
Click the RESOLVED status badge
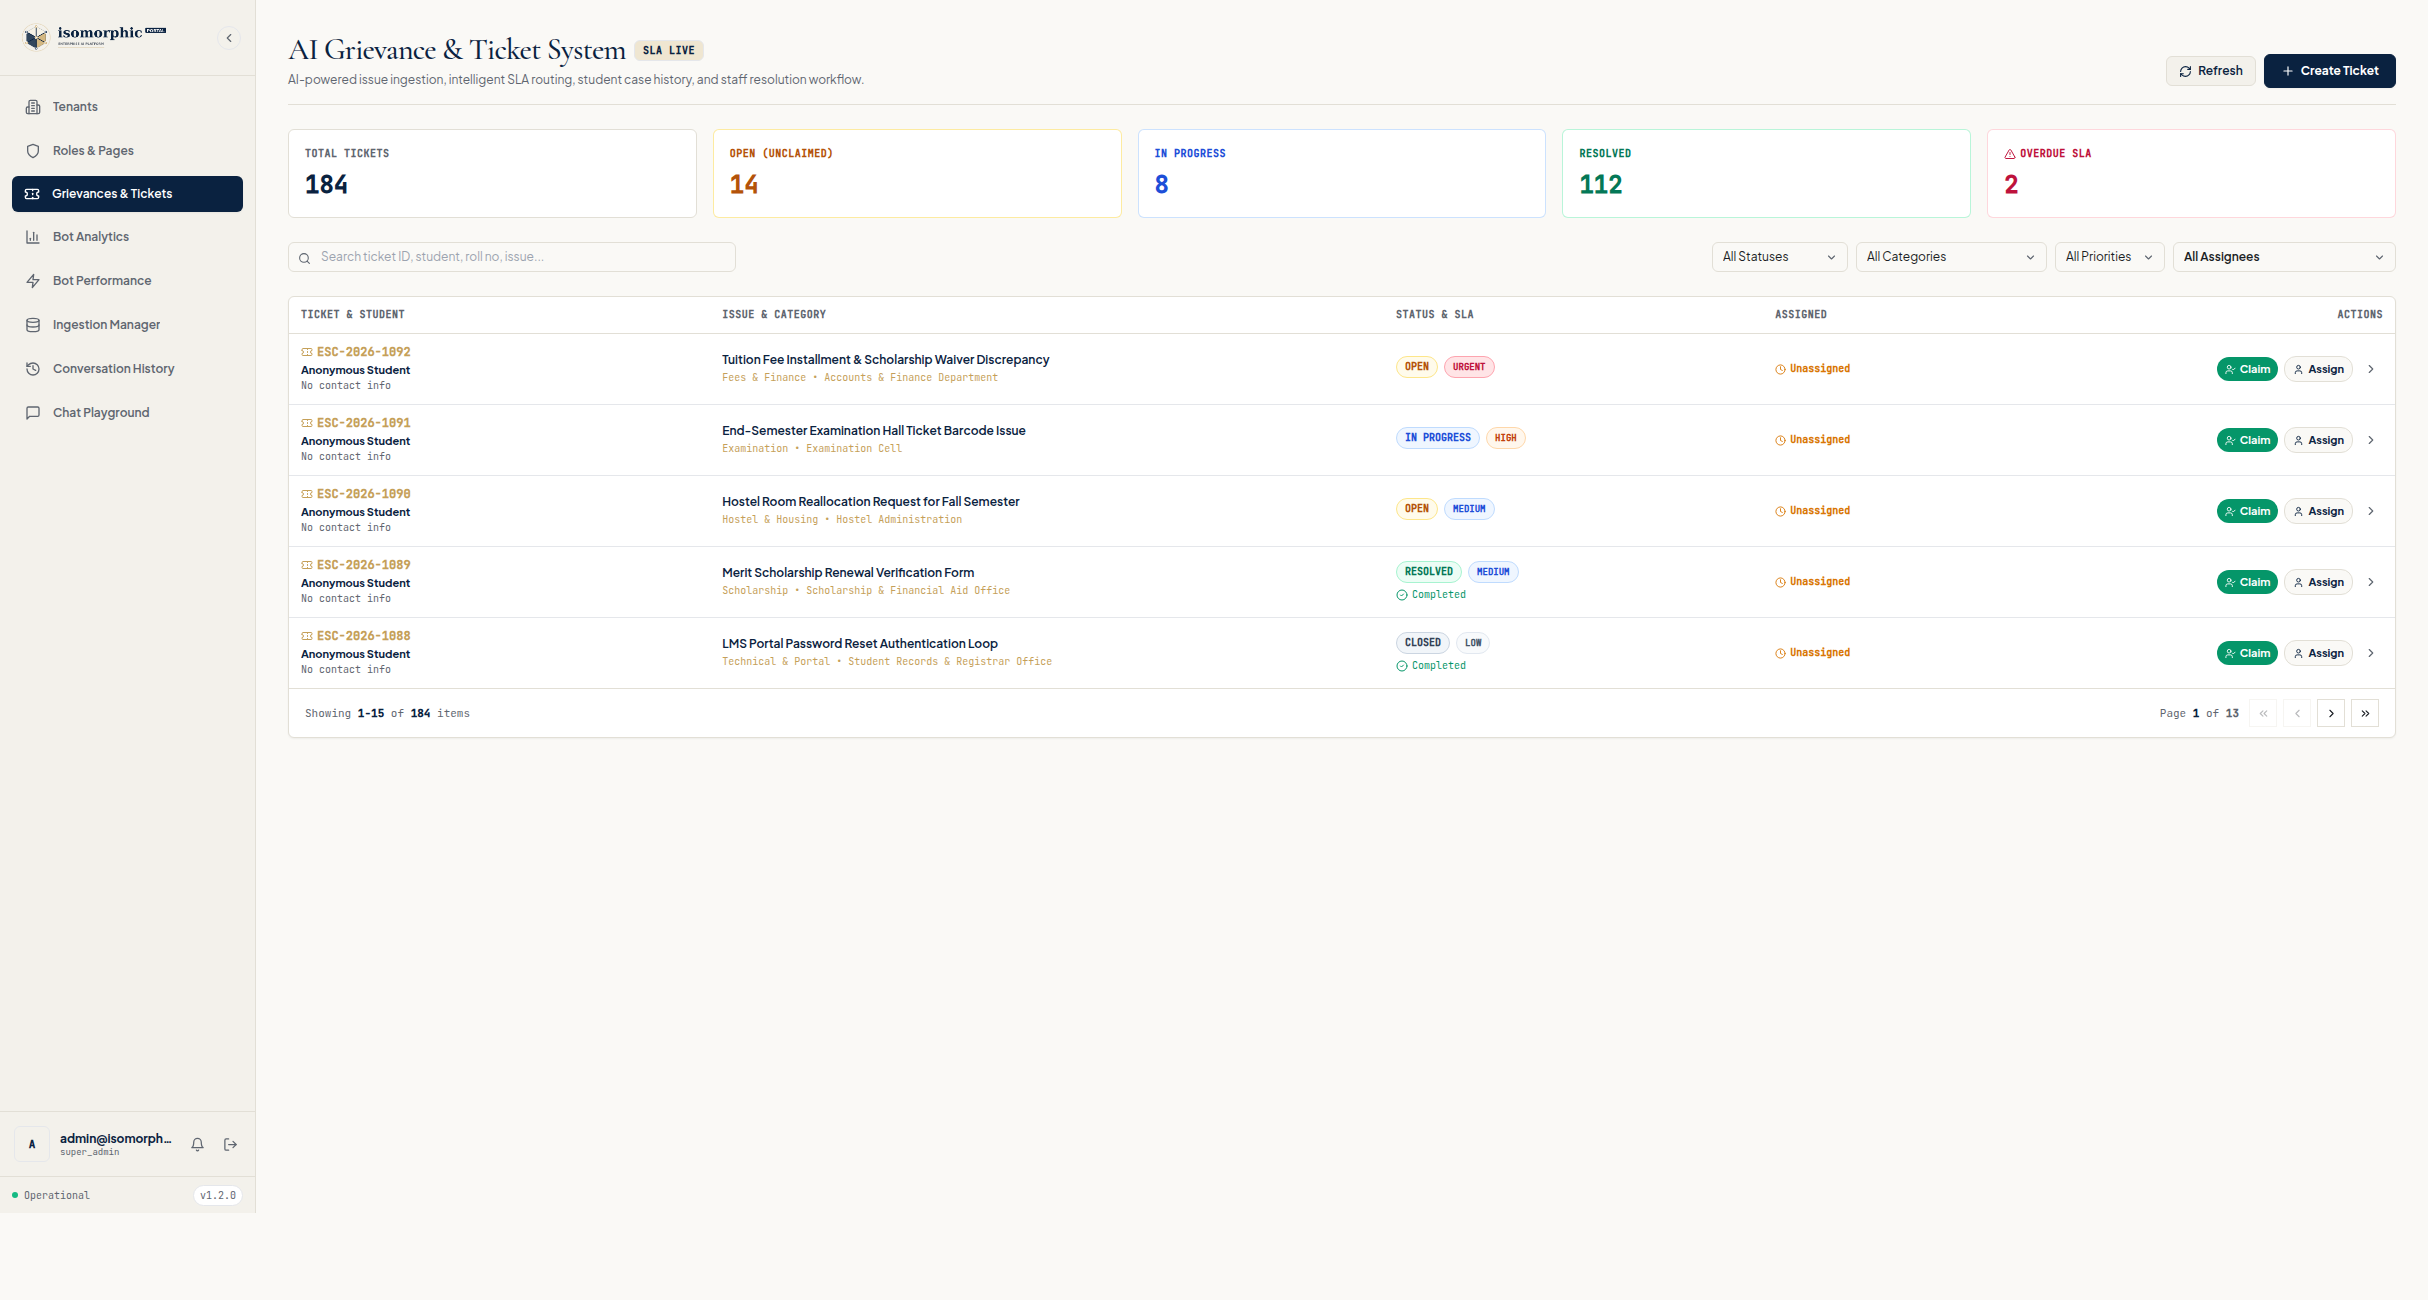[x=1428, y=572]
